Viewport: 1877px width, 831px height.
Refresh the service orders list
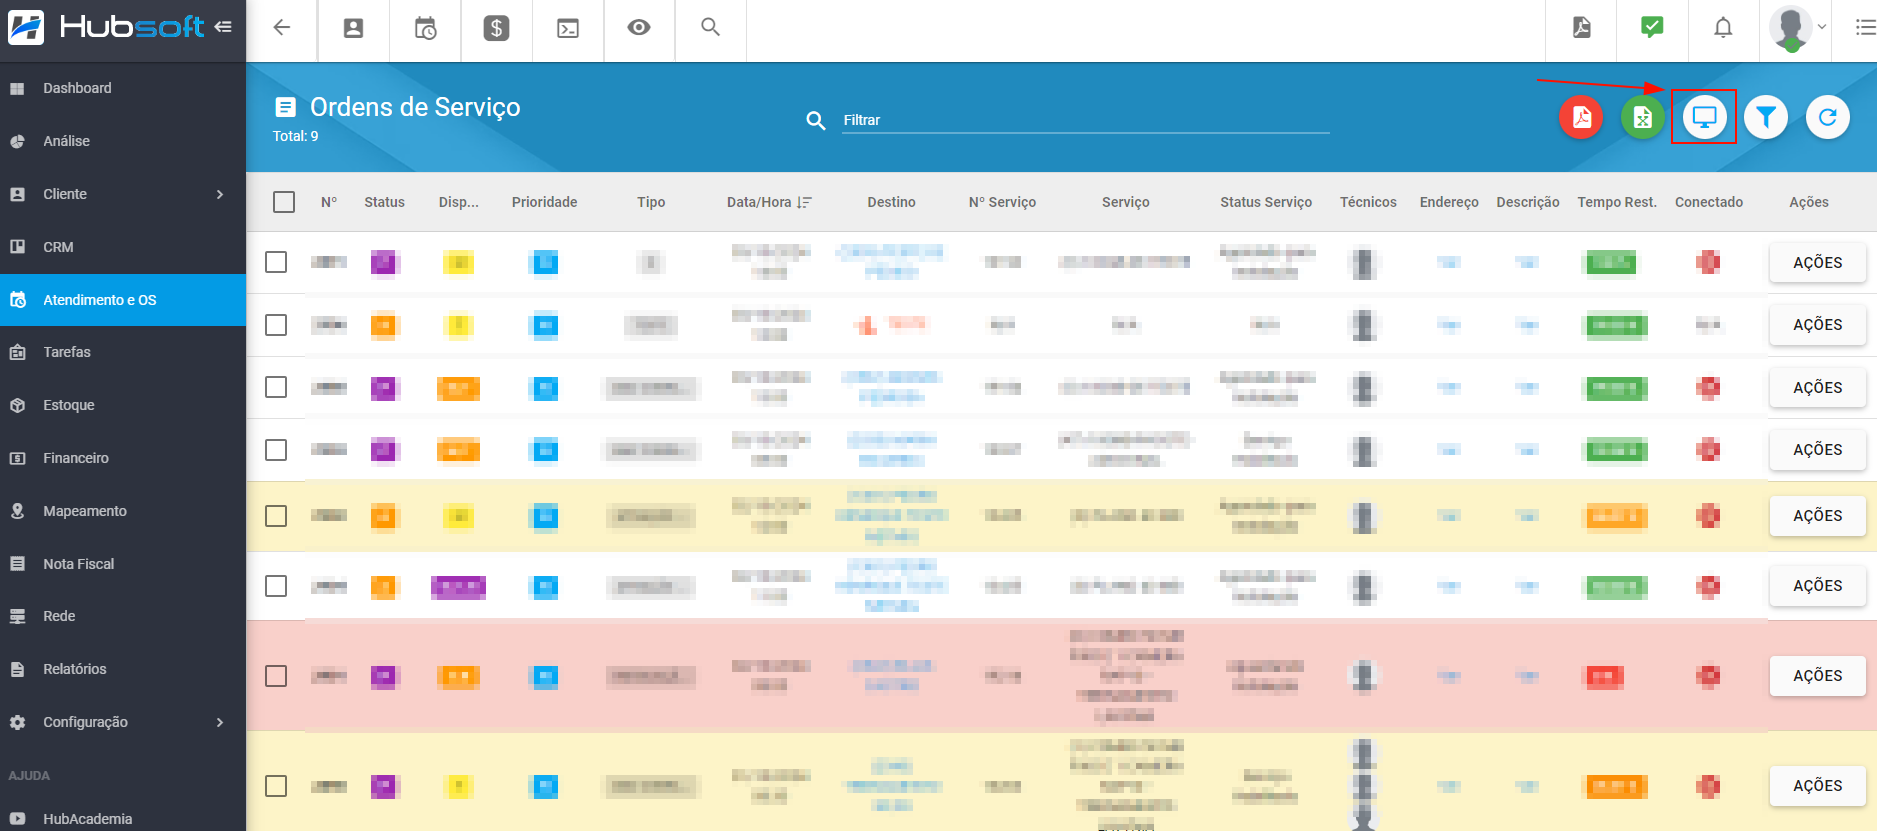pyautogui.click(x=1827, y=118)
